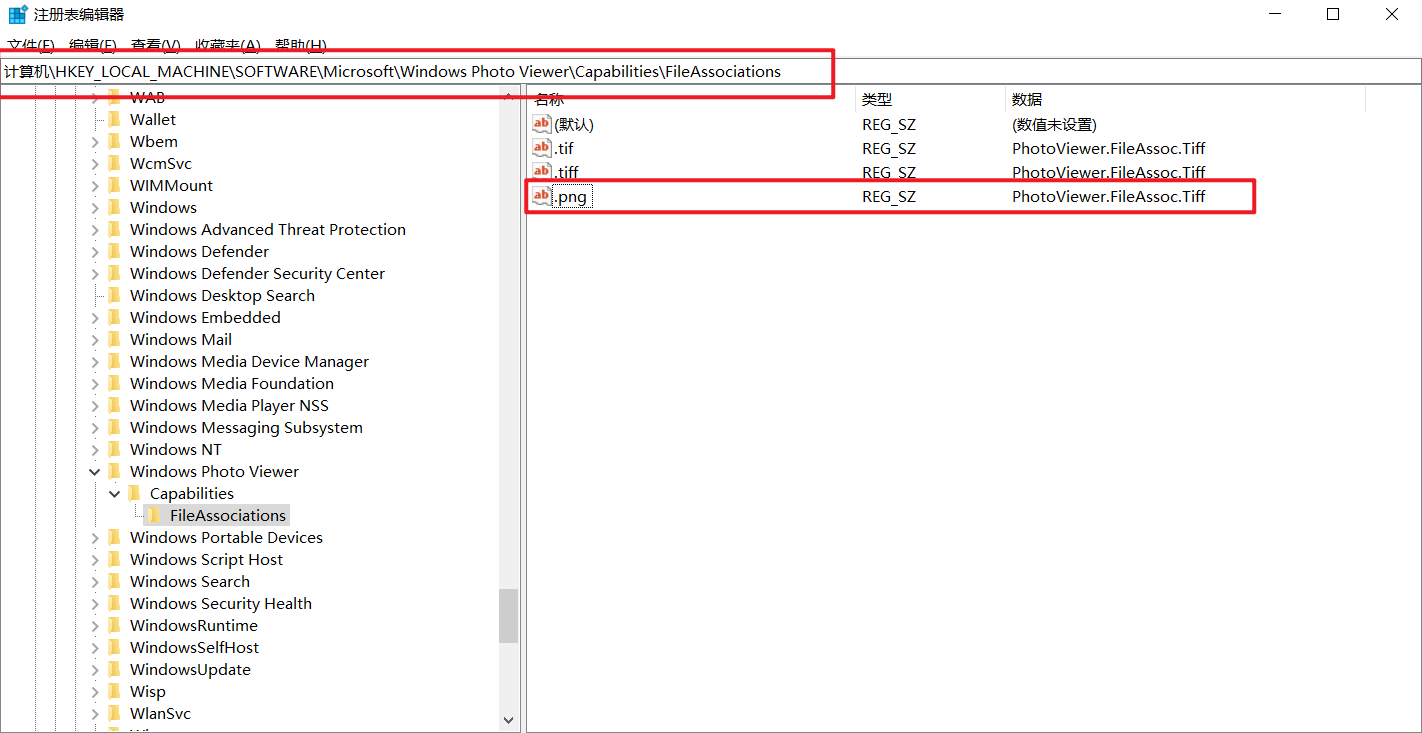Click PhotoViewer.FileAssoc.Tiff data in .png row
Screen dimensions: 1422x733
pos(1109,196)
